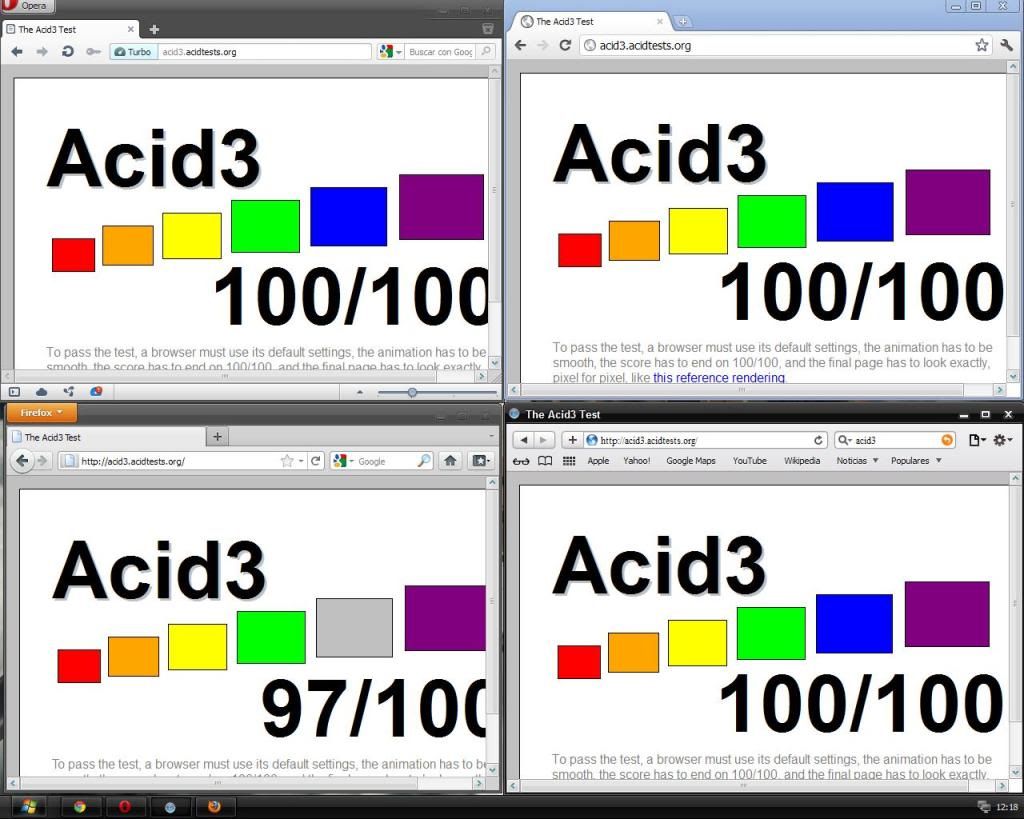Open Opera Link cloud icon
The image size is (1024, 819).
pos(41,392)
